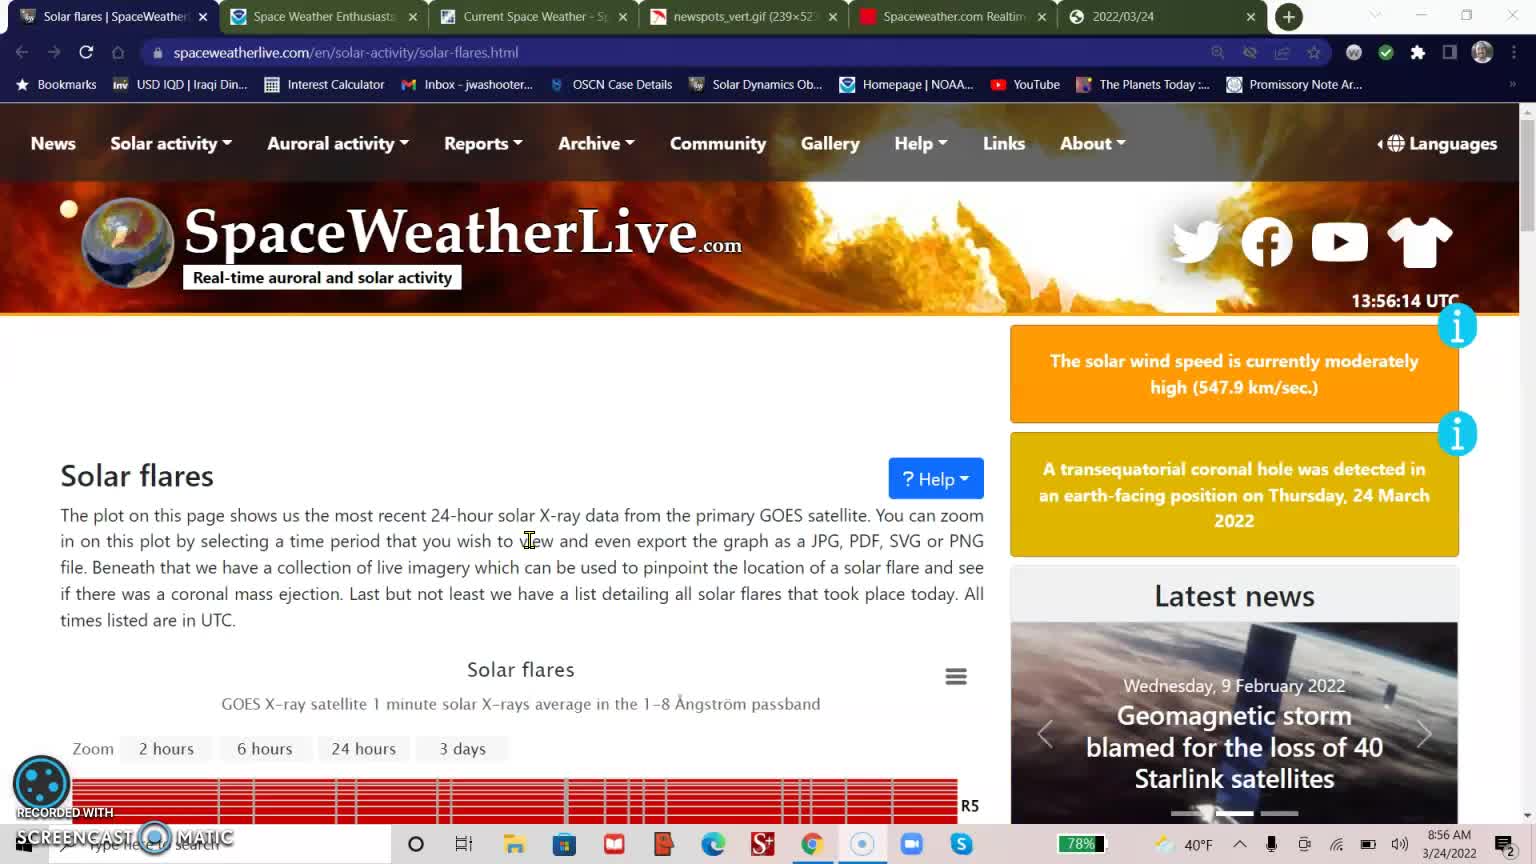
Task: Open the Links page
Action: [x=1004, y=143]
